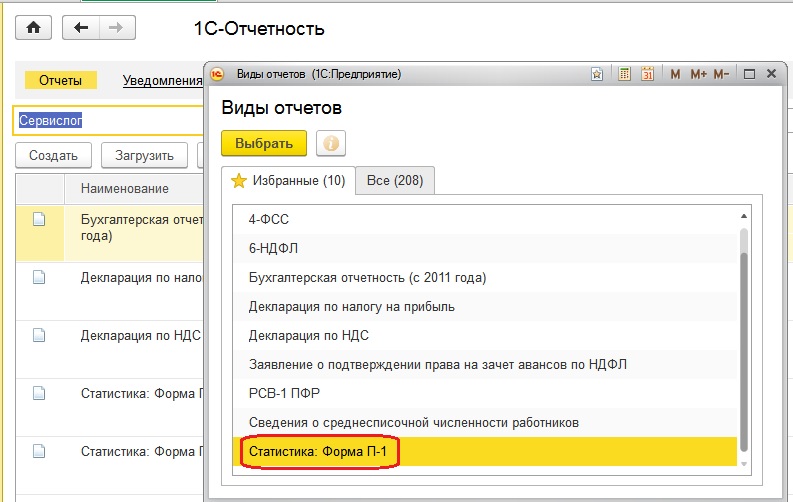
Task: Click the Создать button
Action: pyautogui.click(x=53, y=155)
